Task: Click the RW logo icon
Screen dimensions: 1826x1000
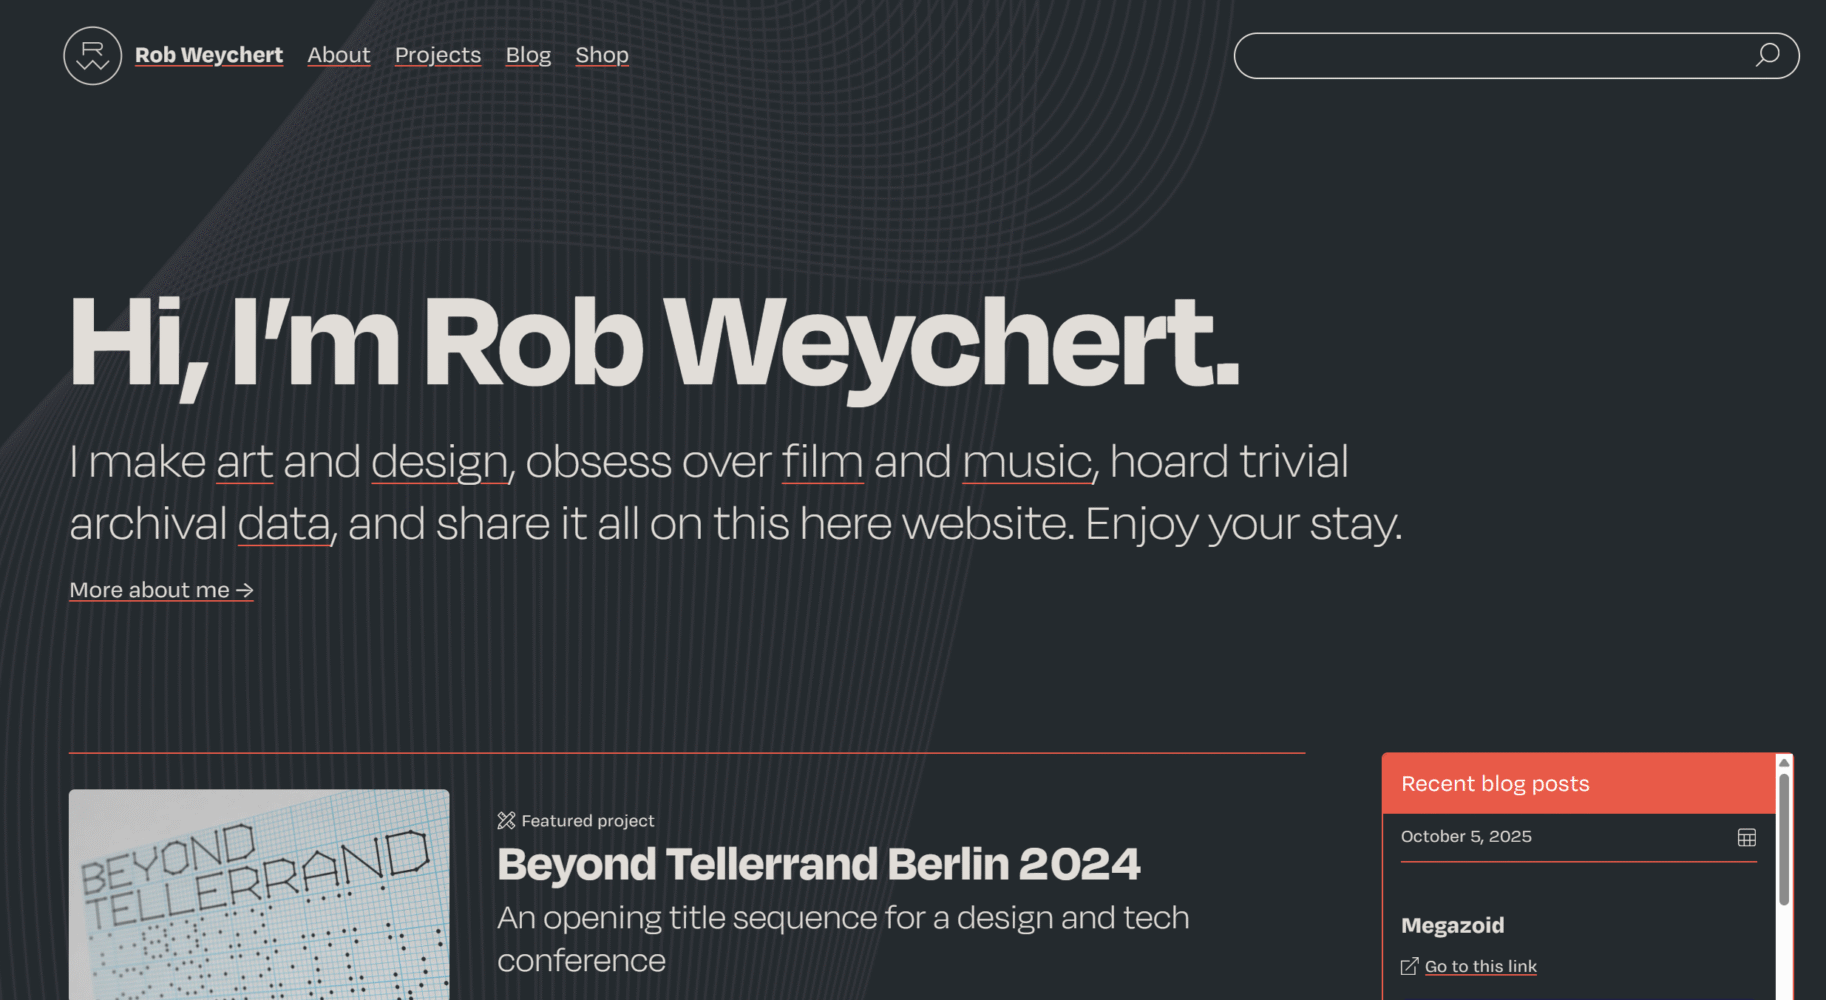Action: coord(91,56)
